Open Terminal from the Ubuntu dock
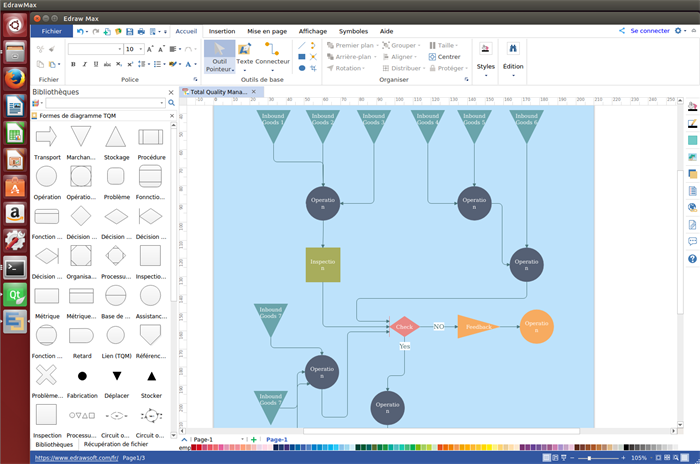The height and width of the screenshot is (464, 700). 15,267
